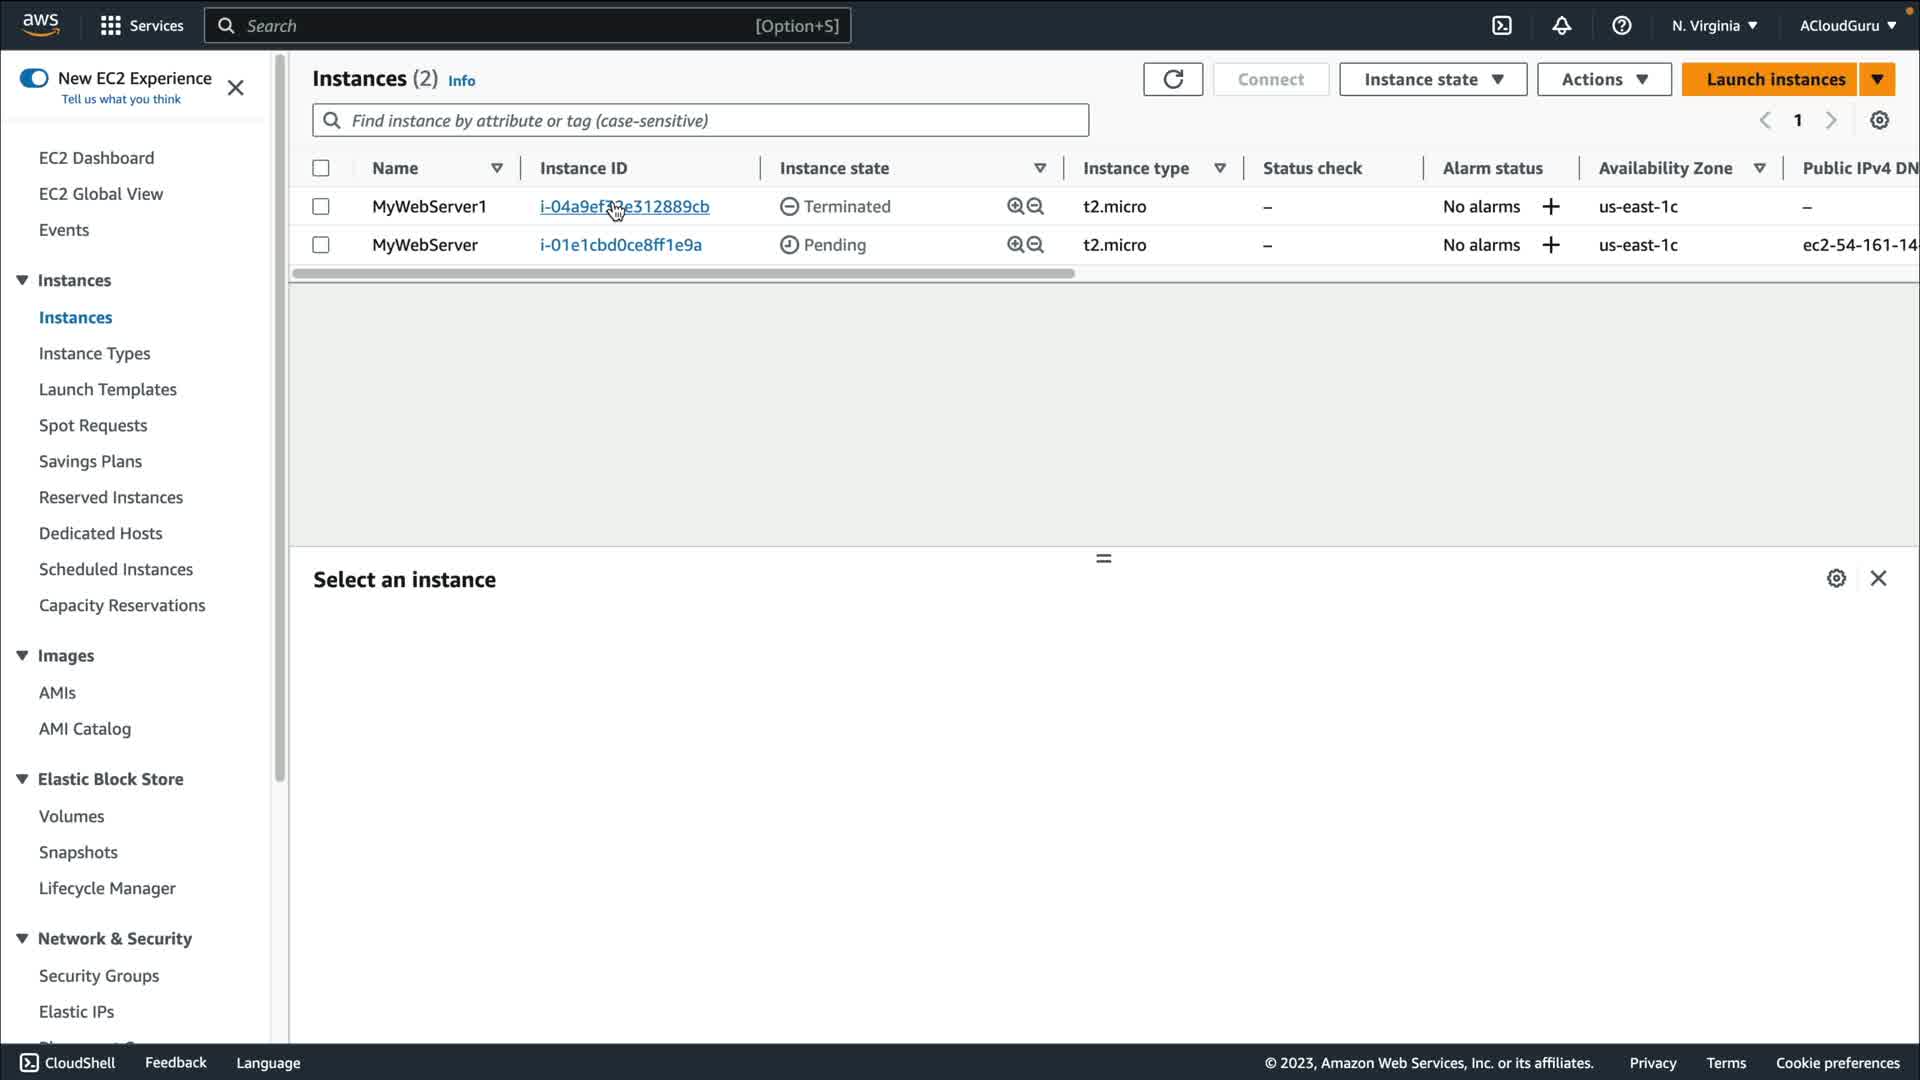The width and height of the screenshot is (1920, 1080).
Task: Open instance ID i-01e1cbd0ce8ff1e9a link
Action: tap(621, 245)
